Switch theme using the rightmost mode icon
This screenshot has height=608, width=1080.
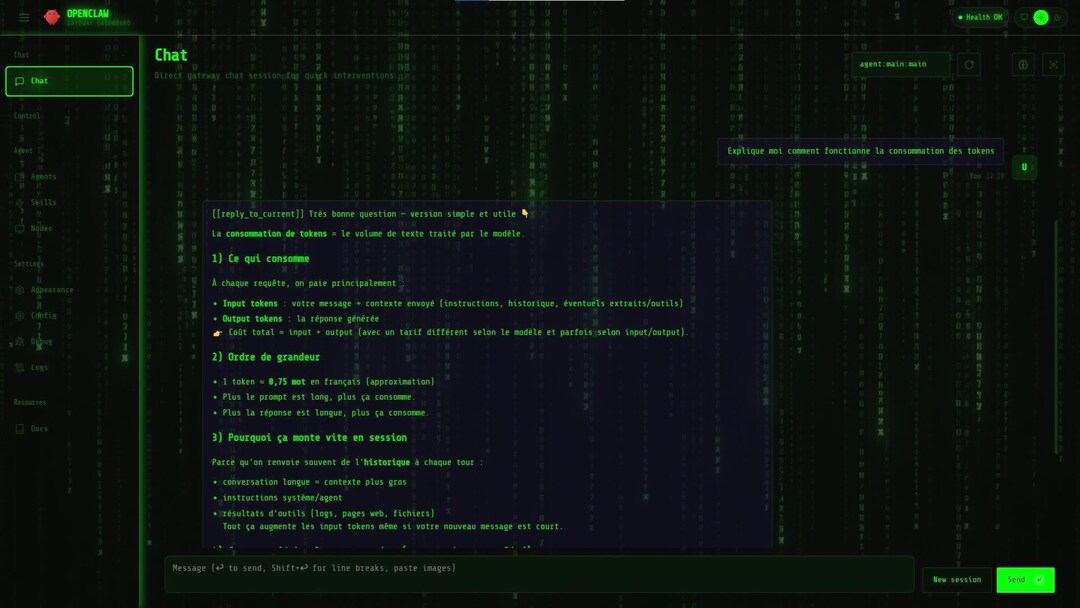point(1057,17)
